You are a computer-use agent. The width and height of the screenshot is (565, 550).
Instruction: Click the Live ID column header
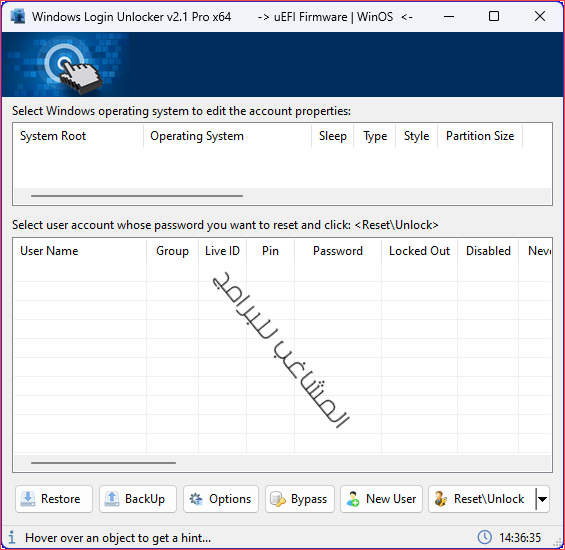click(222, 251)
